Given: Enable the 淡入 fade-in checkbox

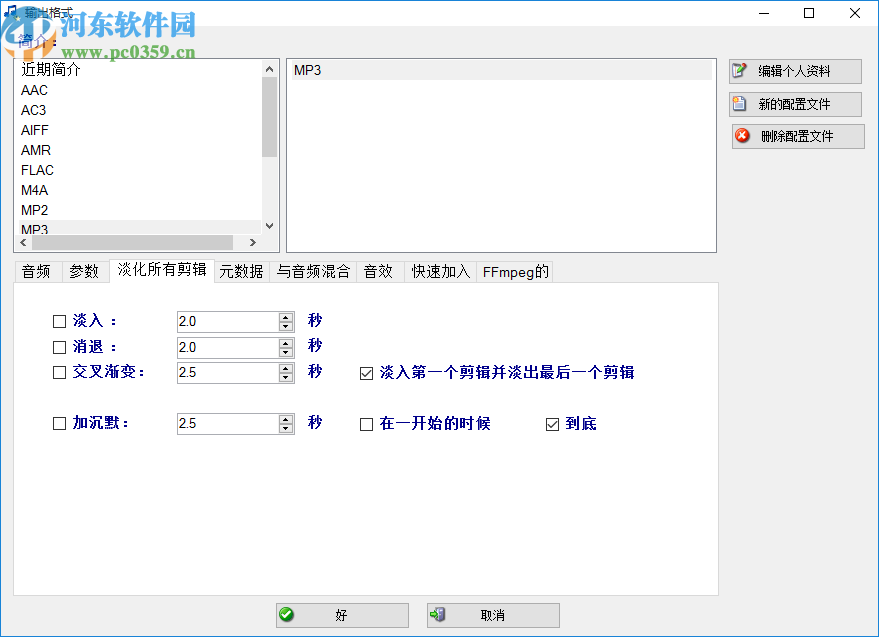Looking at the screenshot, I should [x=59, y=321].
